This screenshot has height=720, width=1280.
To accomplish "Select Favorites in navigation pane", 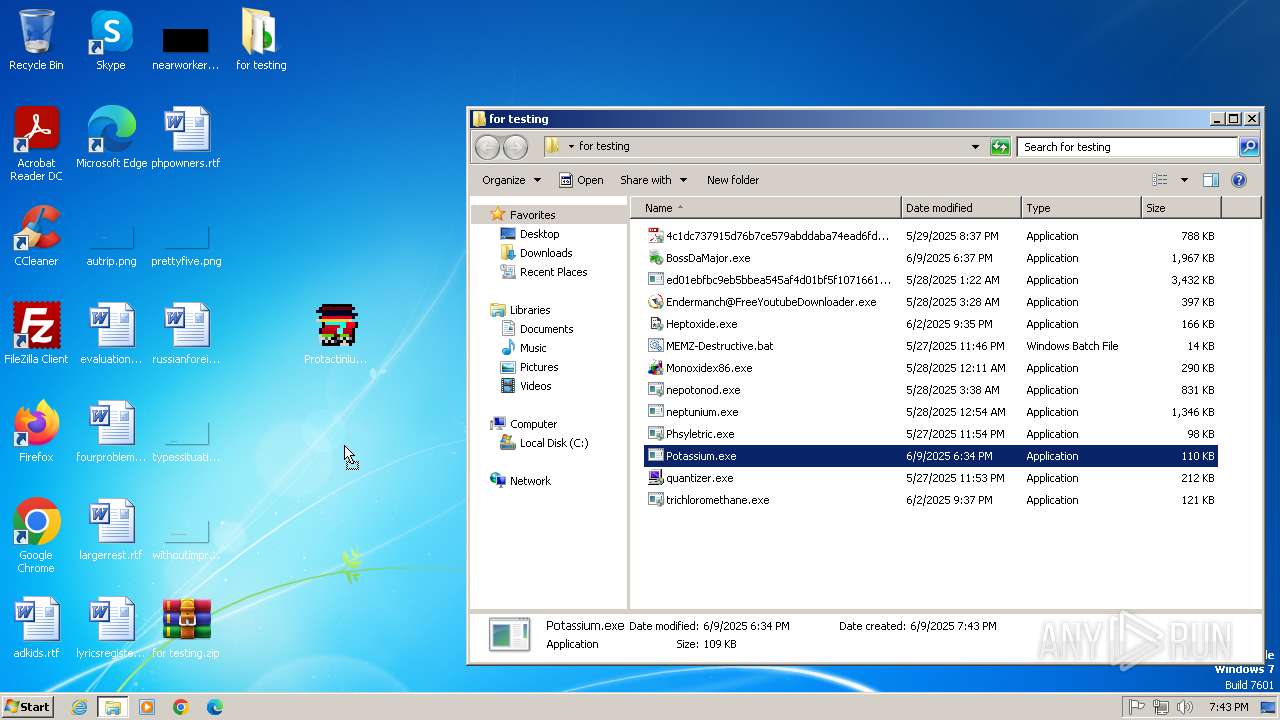I will (533, 215).
